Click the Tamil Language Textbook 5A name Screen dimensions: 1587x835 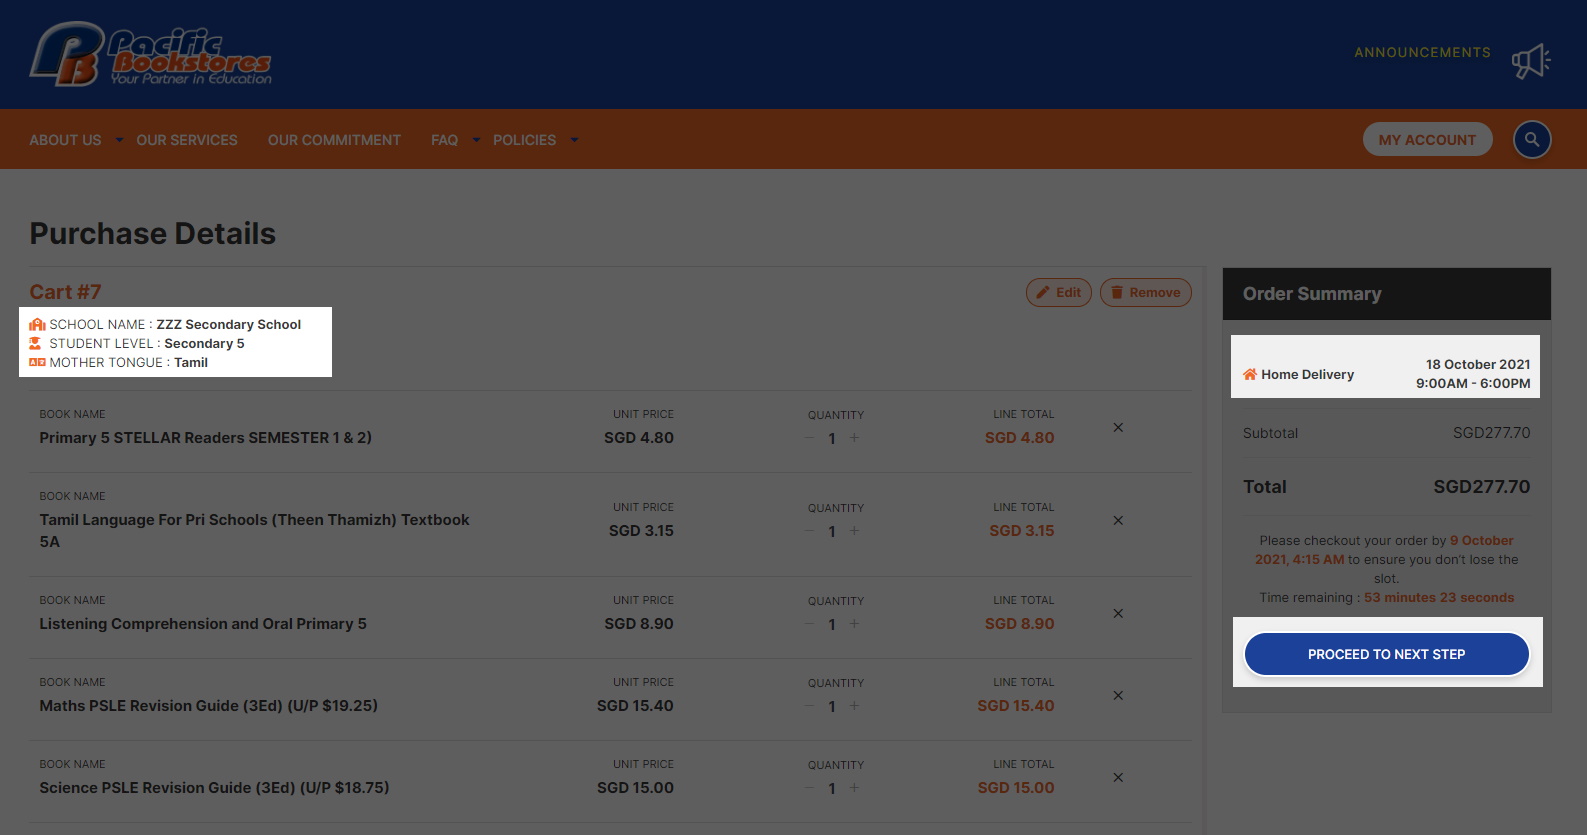(x=254, y=531)
